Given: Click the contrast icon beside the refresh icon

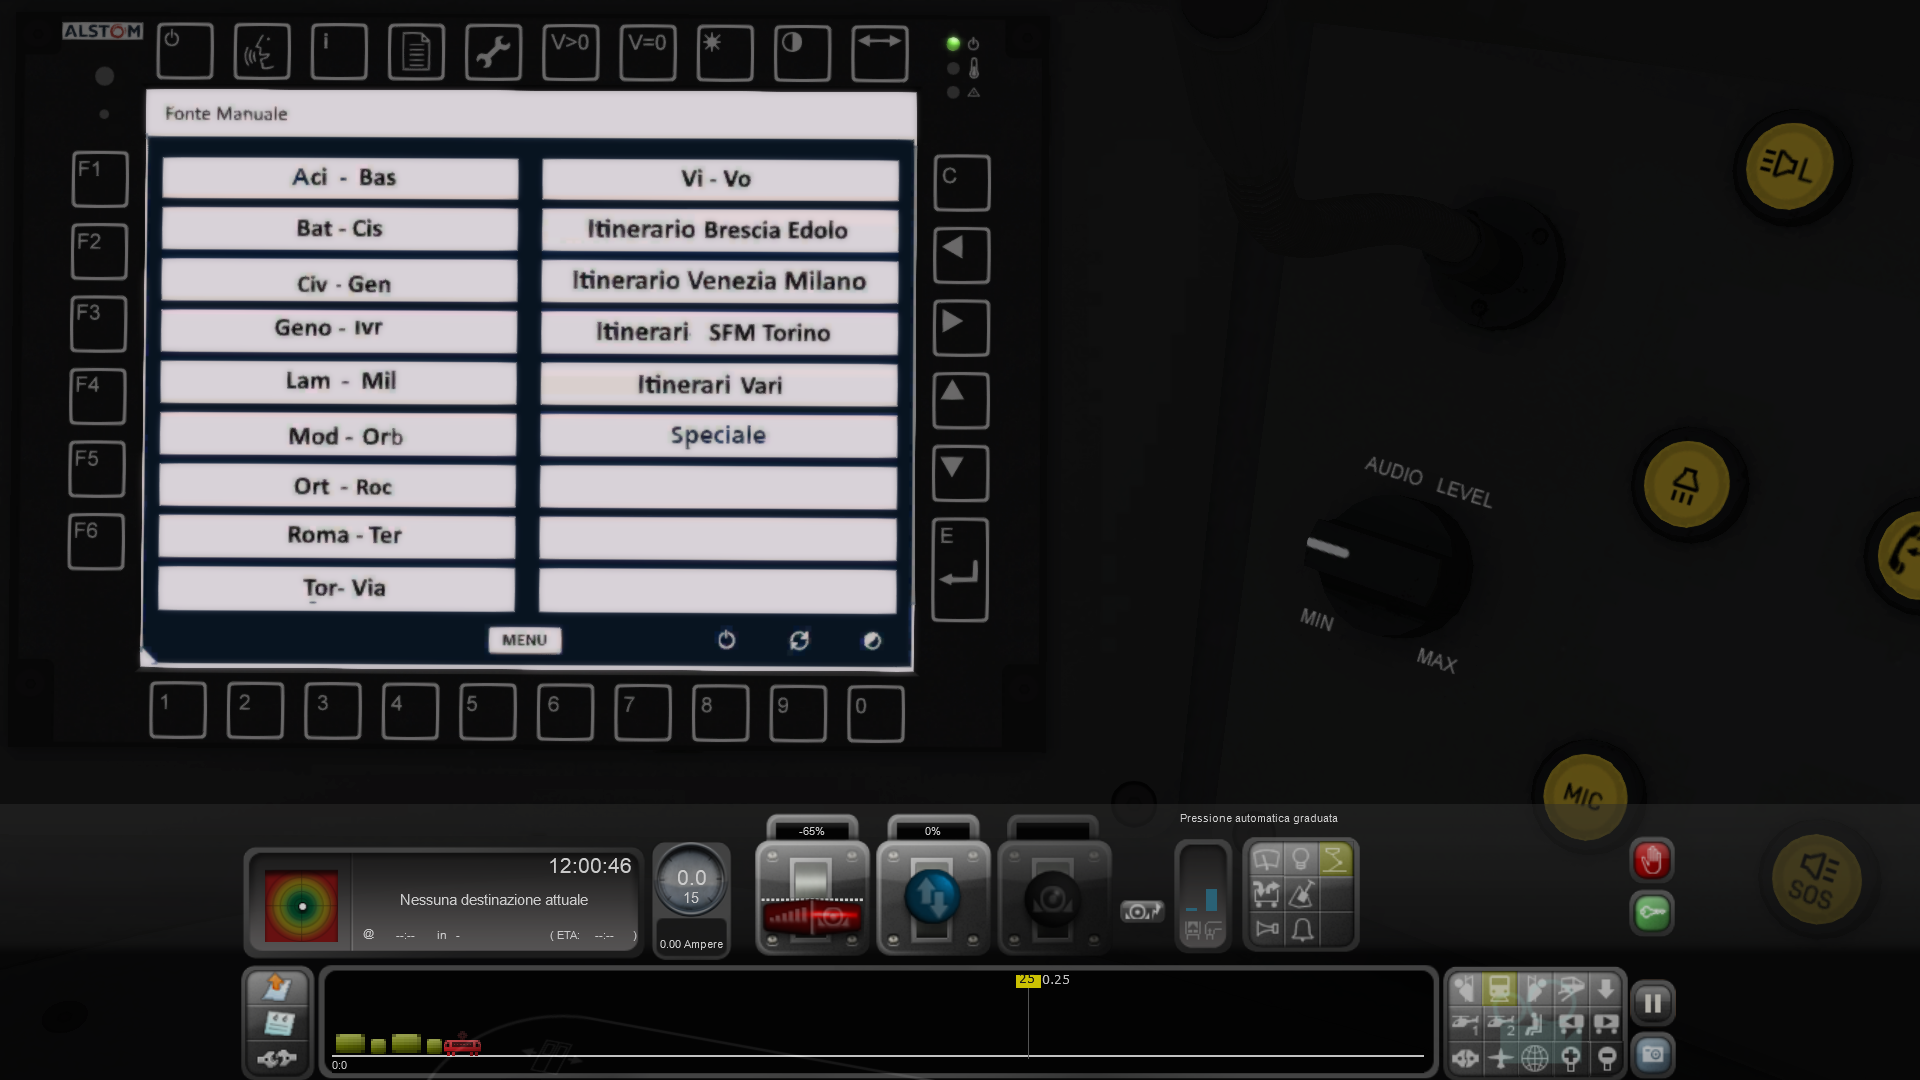Looking at the screenshot, I should coord(872,640).
